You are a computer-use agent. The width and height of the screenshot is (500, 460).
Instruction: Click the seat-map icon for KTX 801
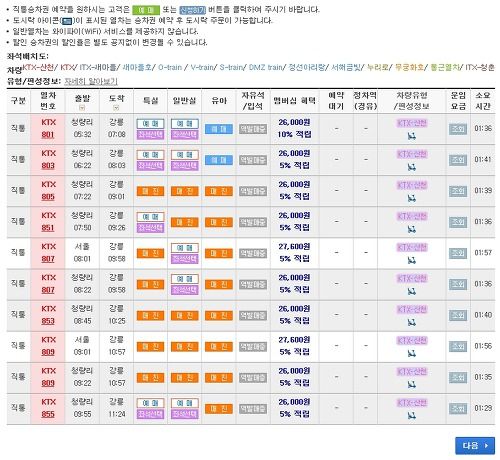pos(412,136)
